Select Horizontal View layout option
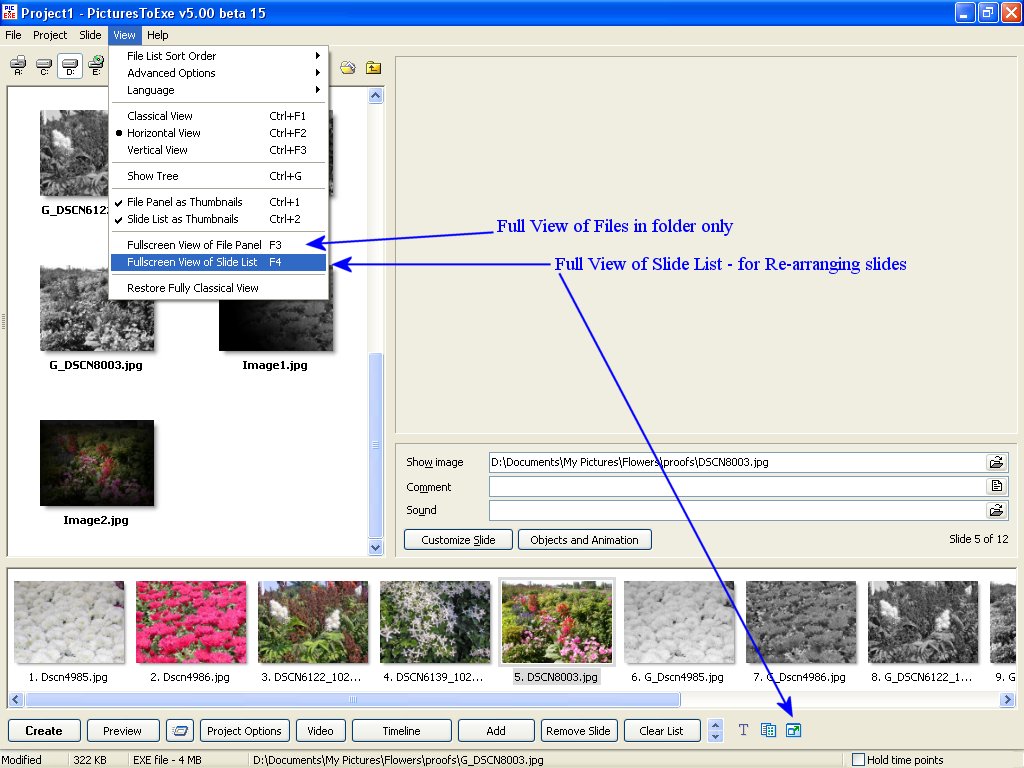The height and width of the screenshot is (768, 1024). (218, 133)
